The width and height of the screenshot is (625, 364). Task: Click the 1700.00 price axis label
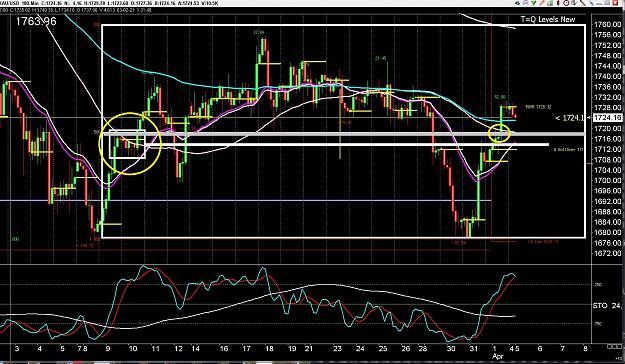[608, 180]
